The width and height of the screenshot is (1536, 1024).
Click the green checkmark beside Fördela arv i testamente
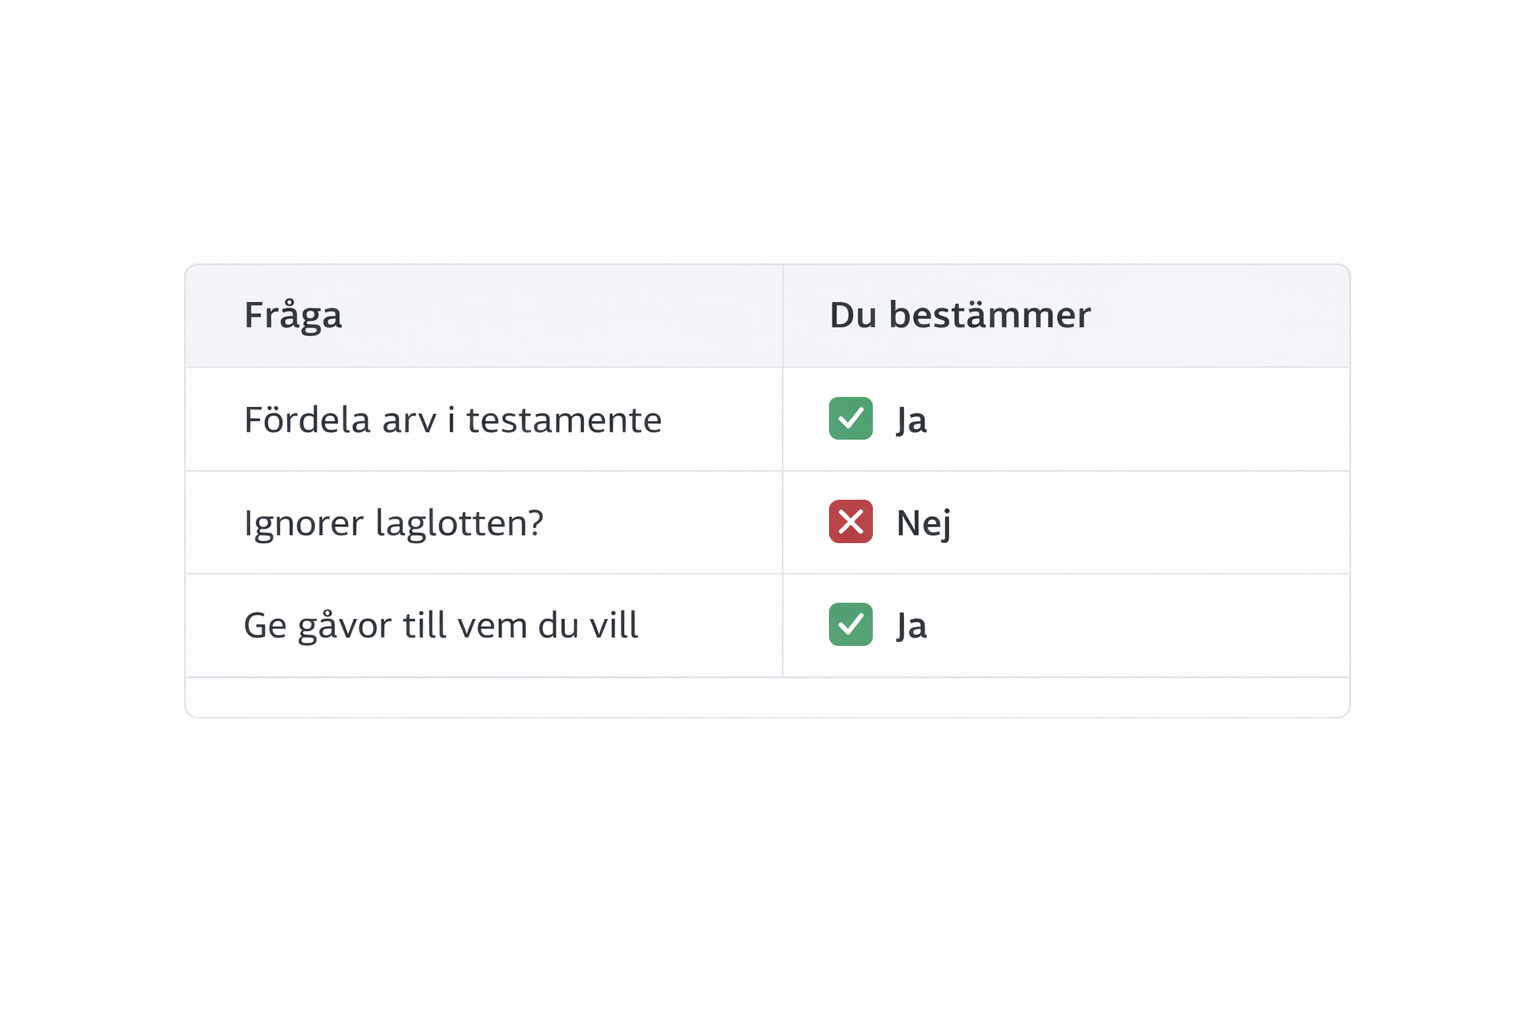coord(850,419)
